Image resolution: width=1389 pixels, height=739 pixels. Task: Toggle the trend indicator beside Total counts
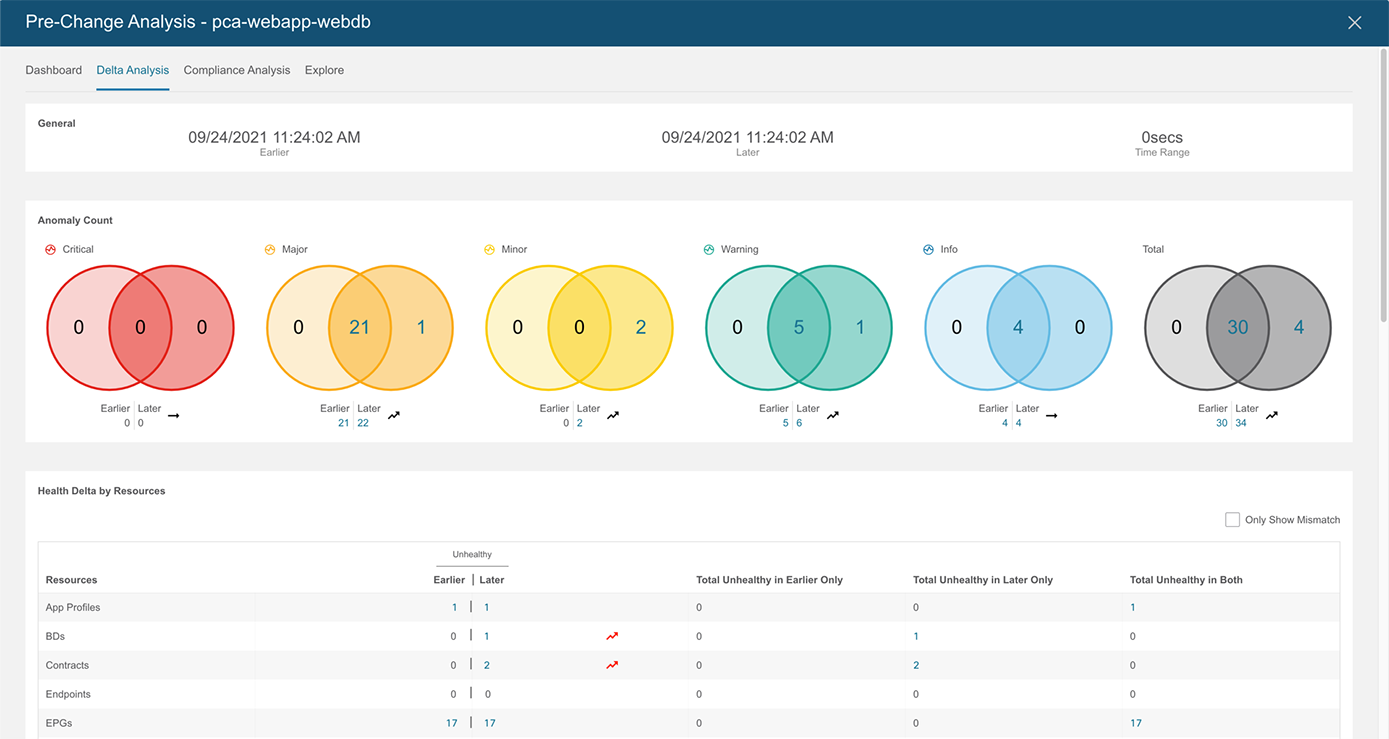1272,413
